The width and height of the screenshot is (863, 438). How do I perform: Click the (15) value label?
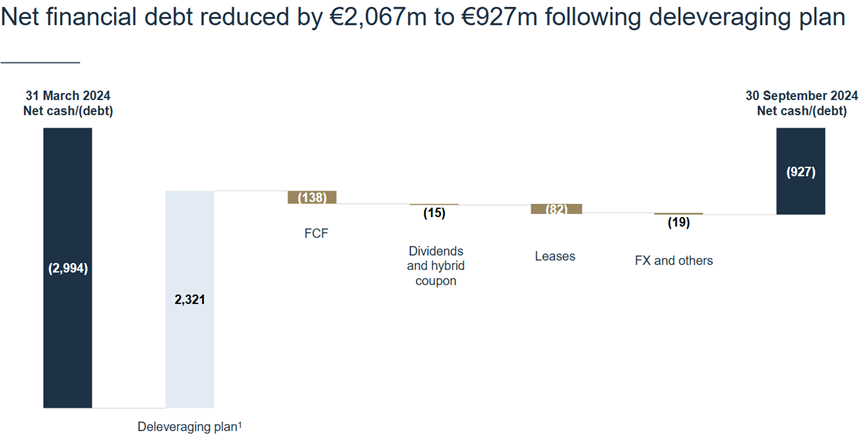pos(434,213)
